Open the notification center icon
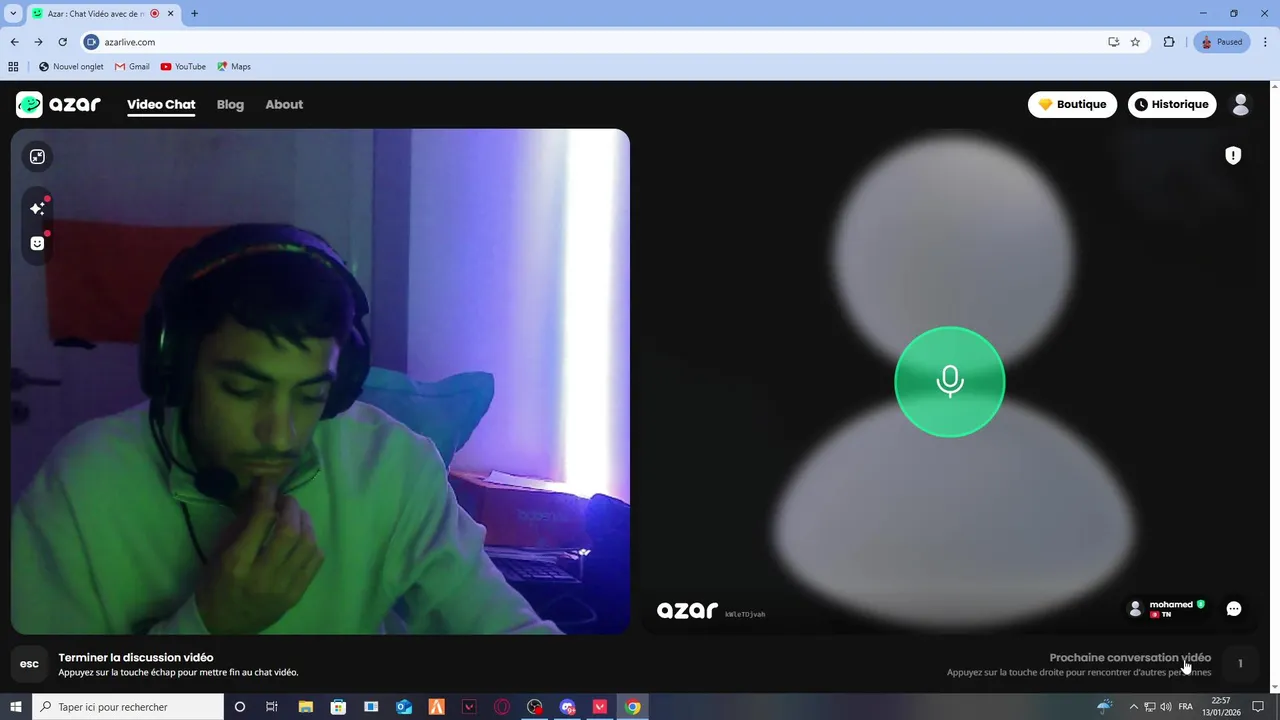Screen dimensions: 1280x720 pyautogui.click(x=1259, y=707)
